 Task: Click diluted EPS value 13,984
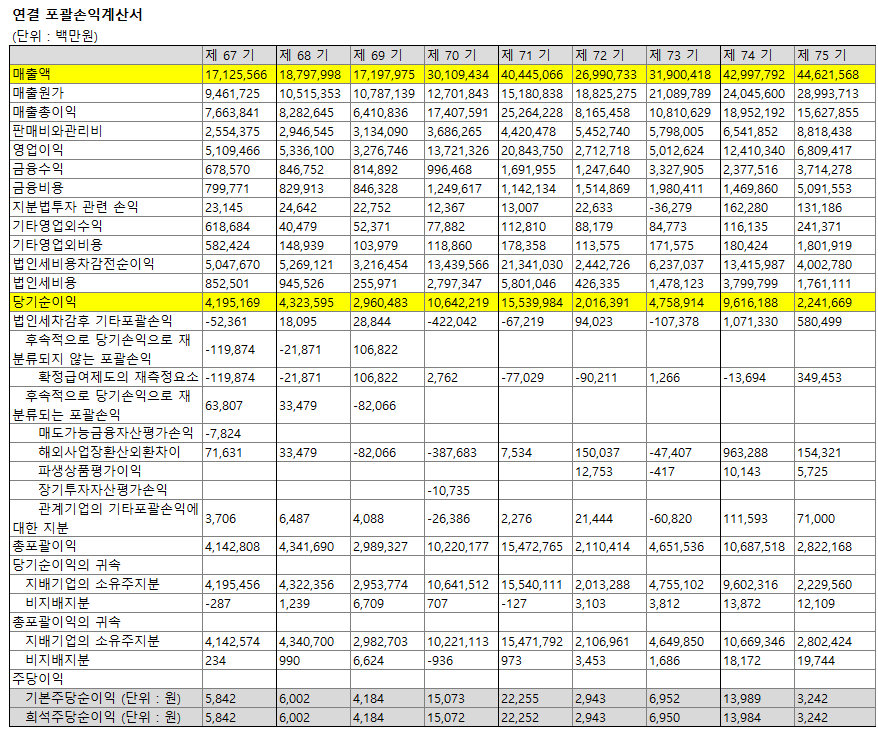point(741,718)
